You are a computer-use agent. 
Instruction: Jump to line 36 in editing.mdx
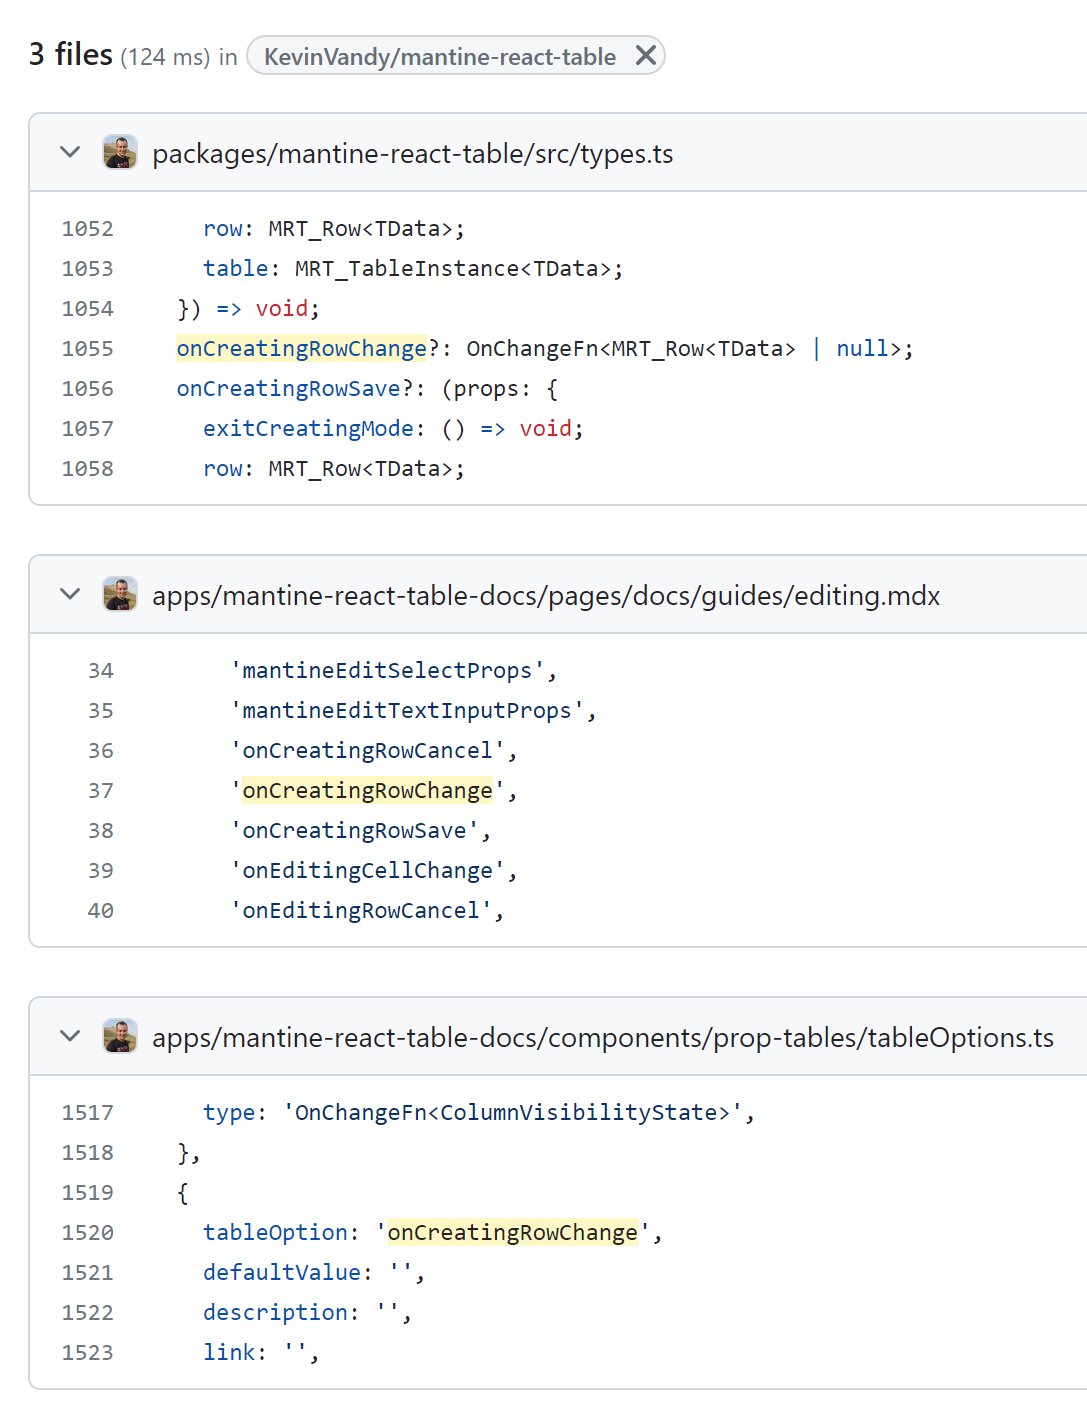click(101, 751)
